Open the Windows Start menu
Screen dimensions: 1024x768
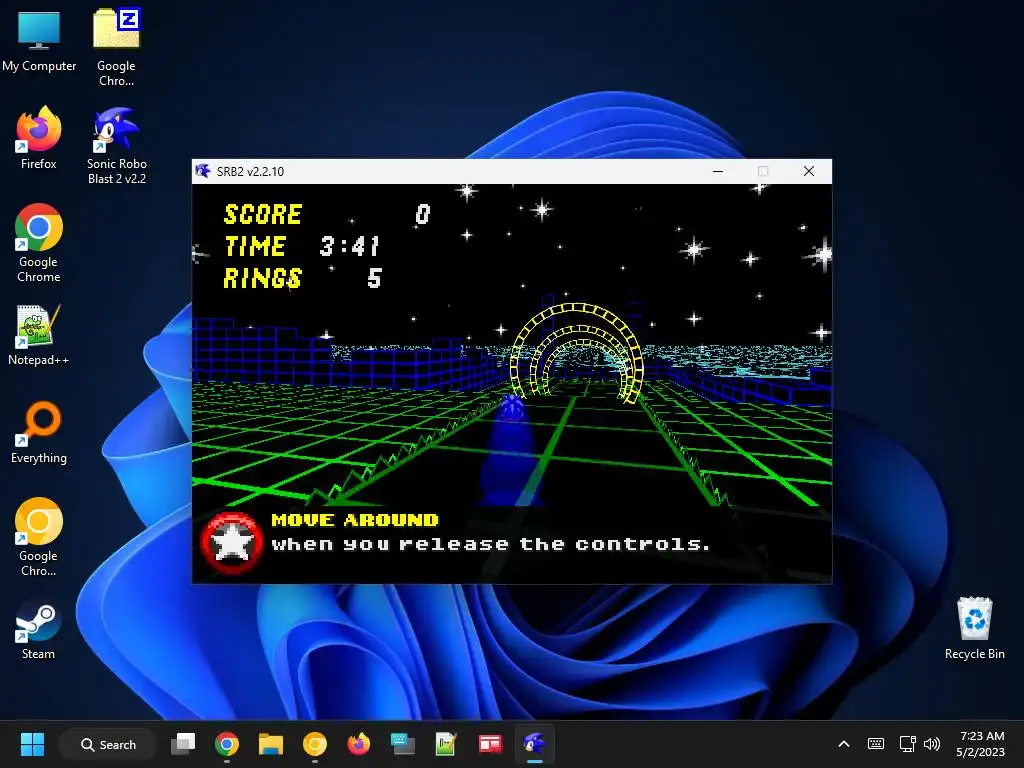[x=32, y=744]
